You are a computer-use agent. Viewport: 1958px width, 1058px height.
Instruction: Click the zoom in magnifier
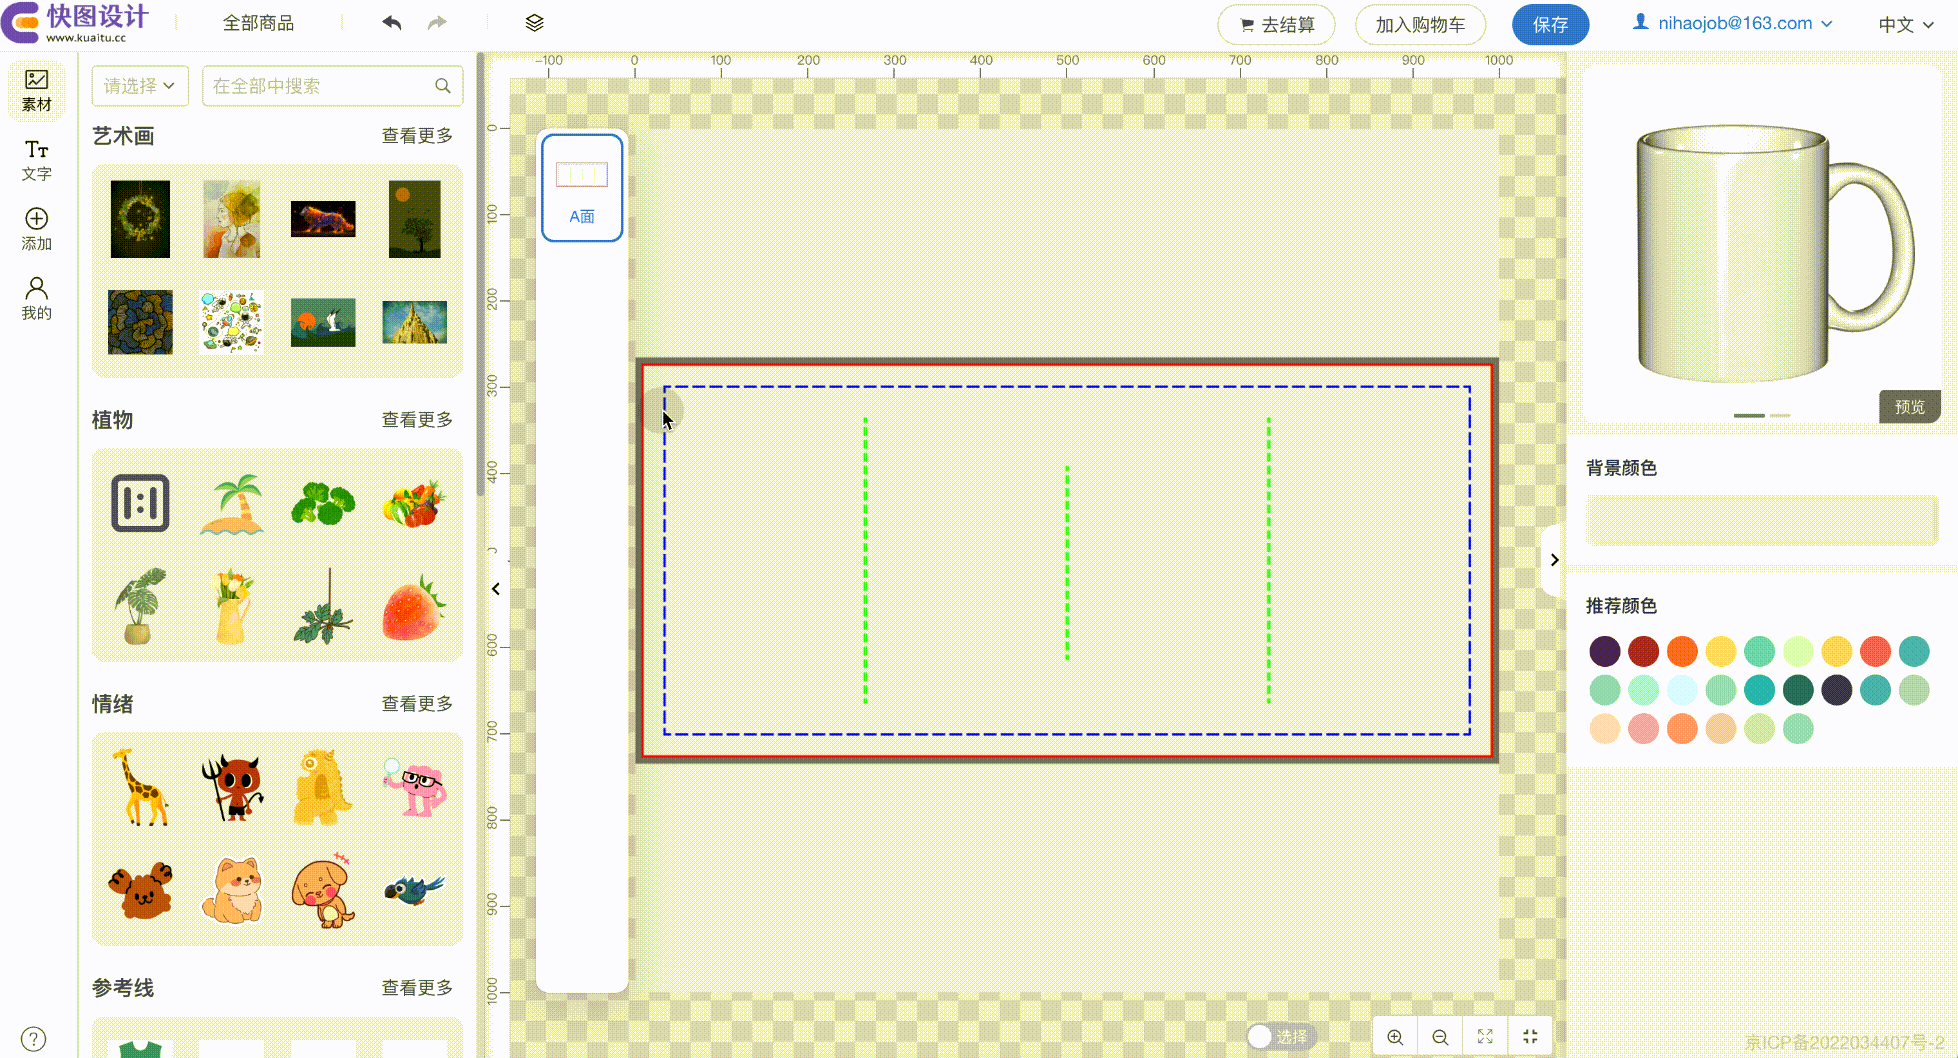pyautogui.click(x=1395, y=1037)
